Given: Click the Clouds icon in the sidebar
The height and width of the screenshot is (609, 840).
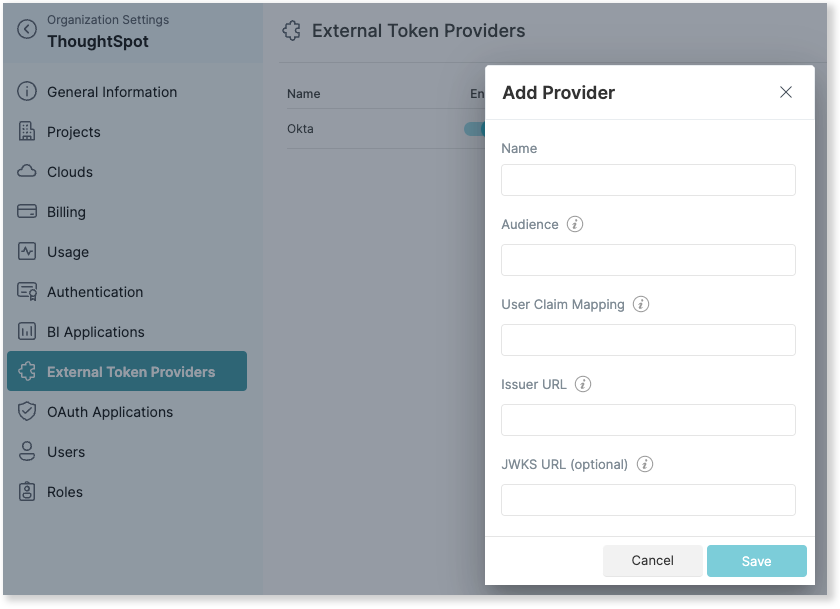Looking at the screenshot, I should (27, 171).
